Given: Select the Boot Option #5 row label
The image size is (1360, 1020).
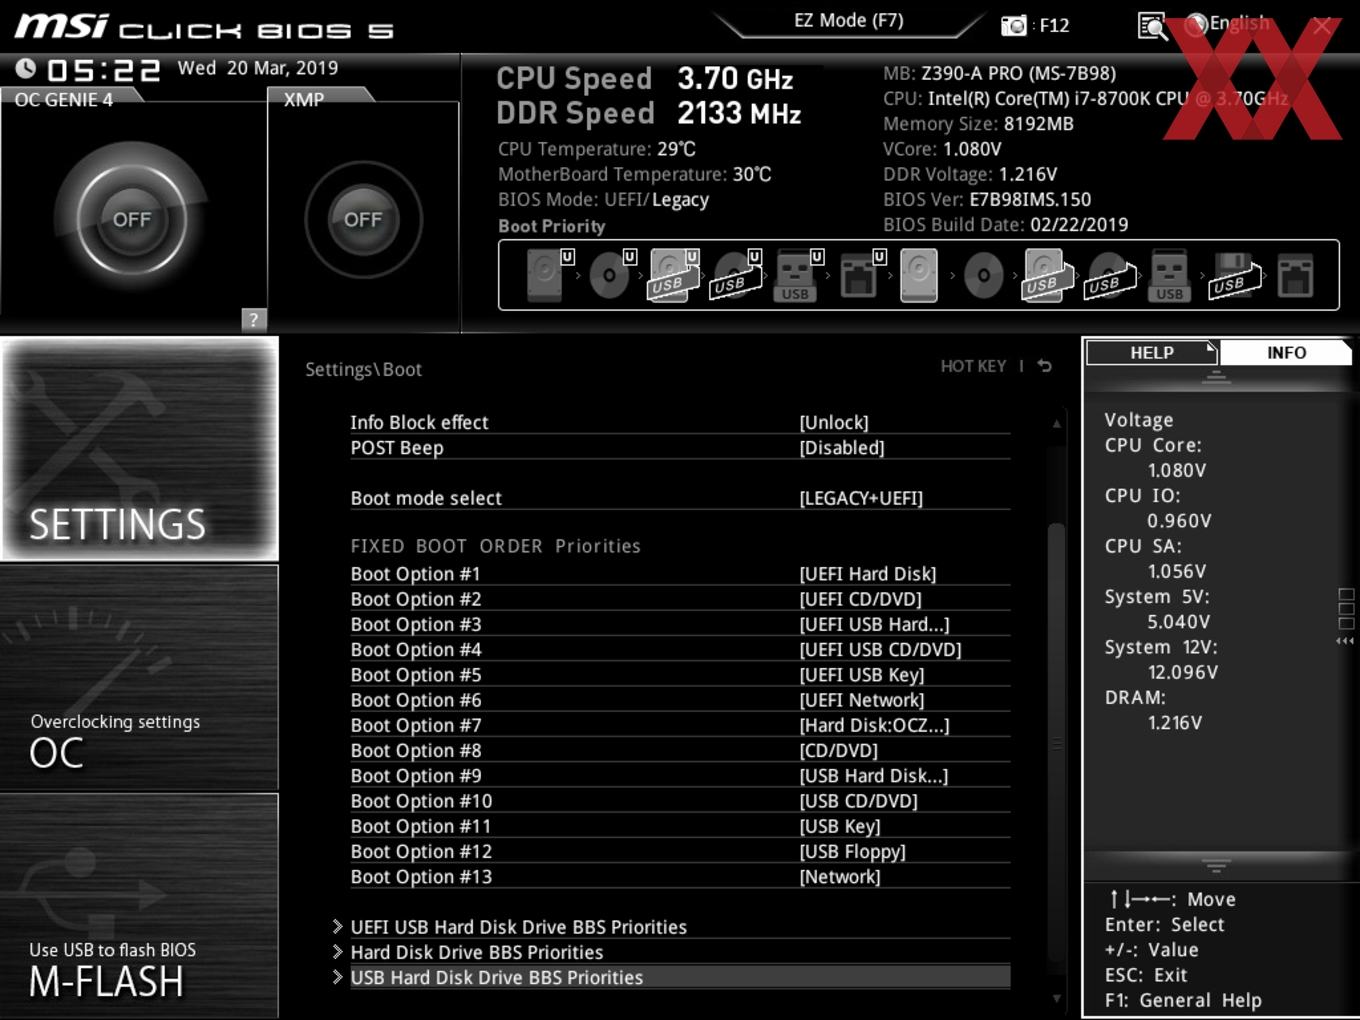Looking at the screenshot, I should tap(416, 674).
